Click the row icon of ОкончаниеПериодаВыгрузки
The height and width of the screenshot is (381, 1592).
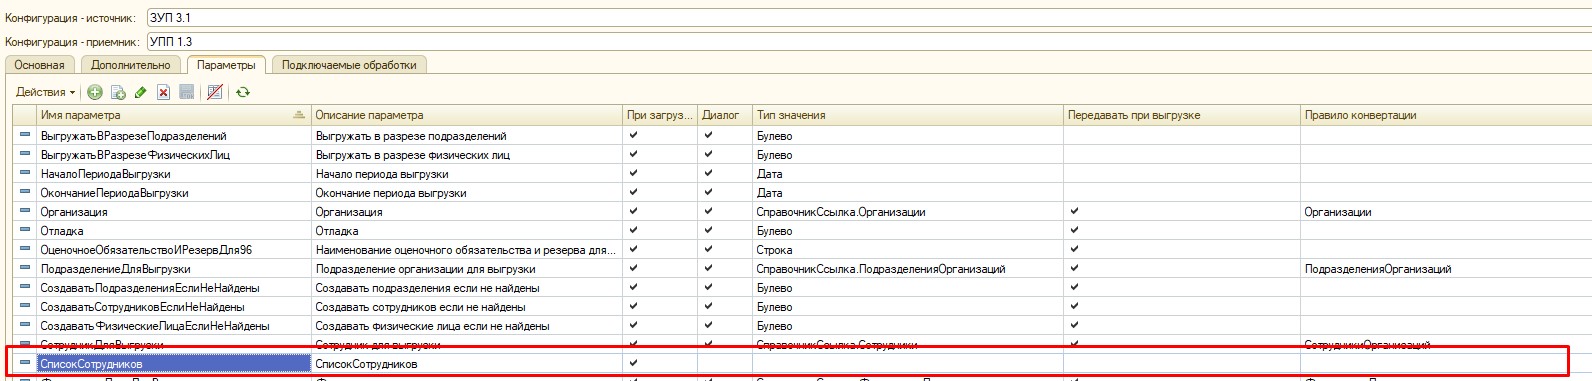[x=25, y=192]
